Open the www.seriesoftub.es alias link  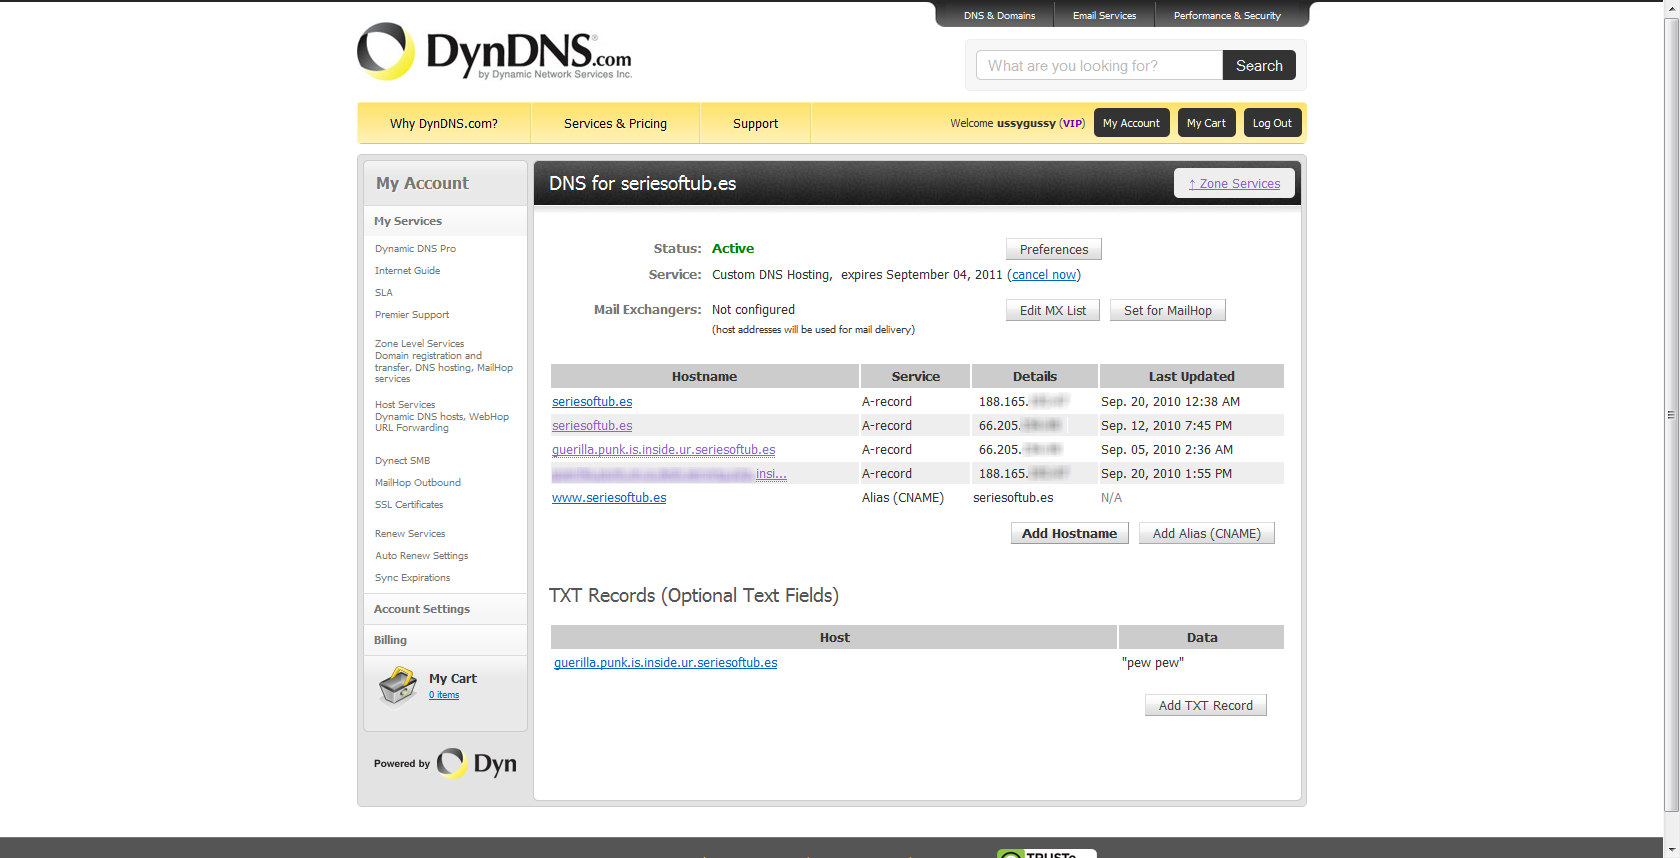click(x=609, y=497)
